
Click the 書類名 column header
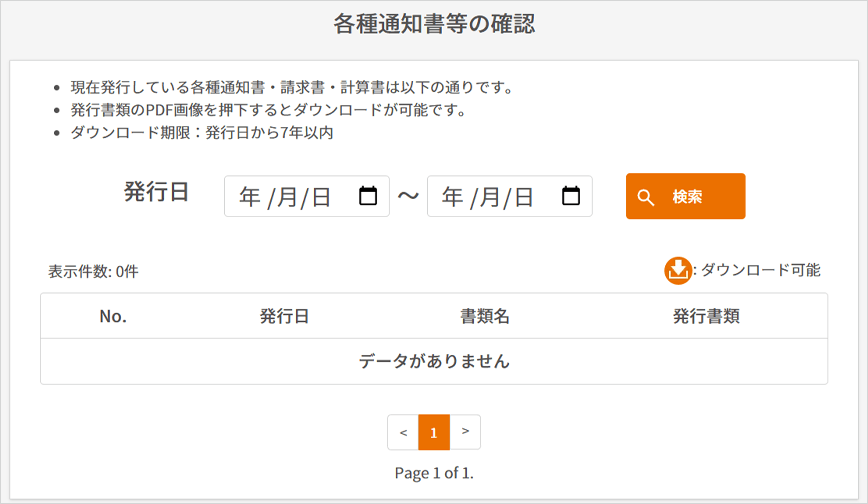[485, 316]
